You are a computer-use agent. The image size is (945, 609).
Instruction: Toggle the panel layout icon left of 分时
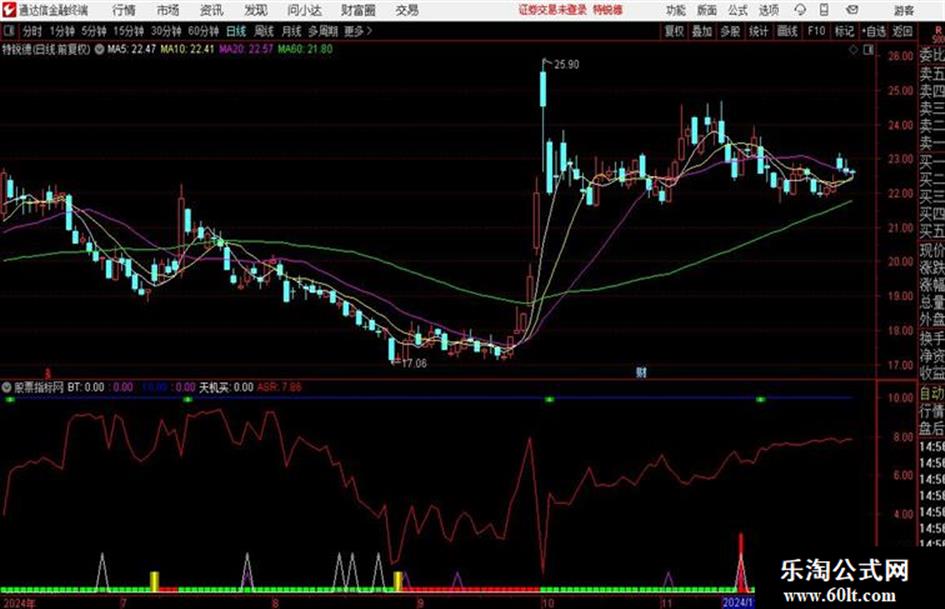(x=8, y=31)
